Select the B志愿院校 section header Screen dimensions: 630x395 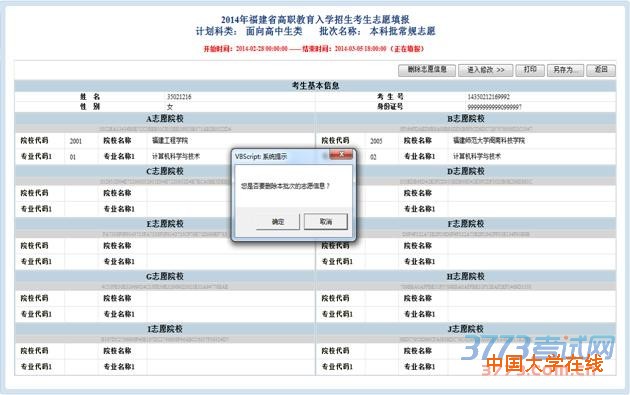pyautogui.click(x=466, y=119)
